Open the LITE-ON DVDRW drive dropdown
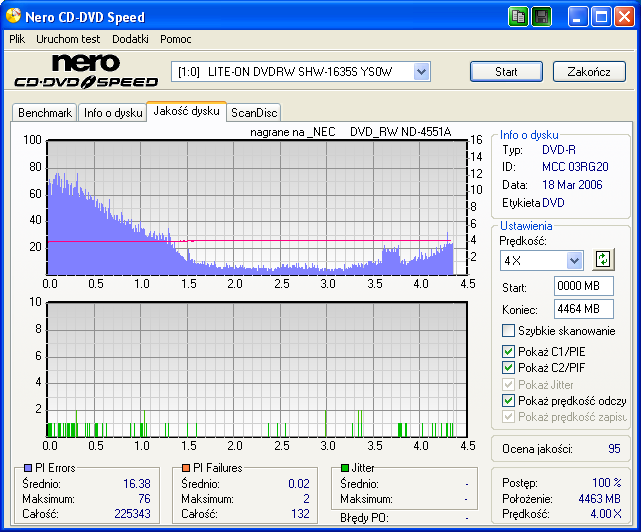The width and height of the screenshot is (641, 532). (x=421, y=72)
